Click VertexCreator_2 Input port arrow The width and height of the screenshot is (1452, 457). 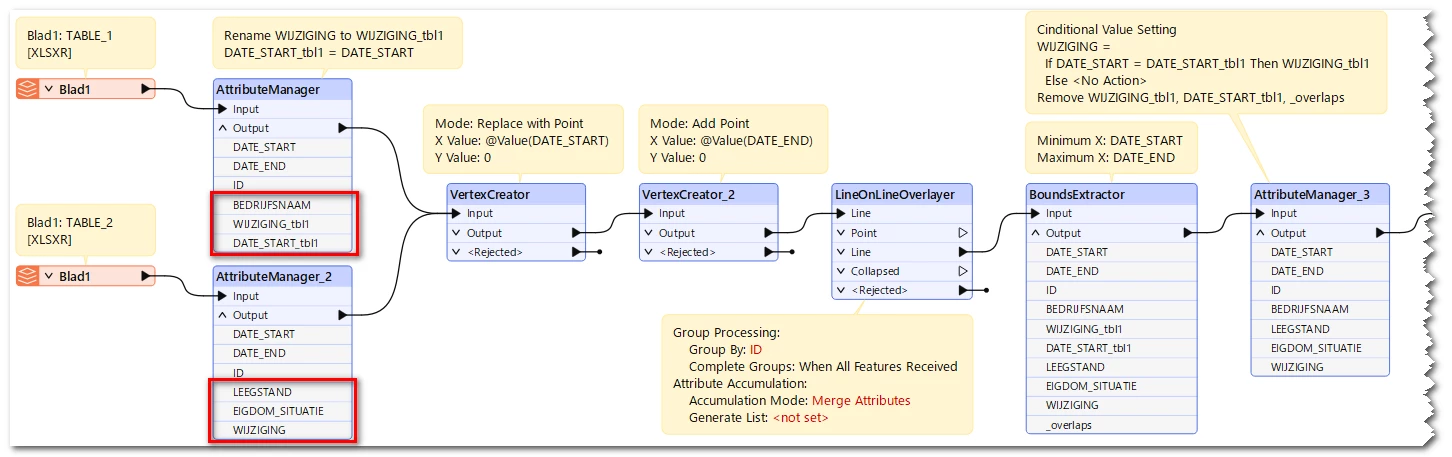pos(650,213)
